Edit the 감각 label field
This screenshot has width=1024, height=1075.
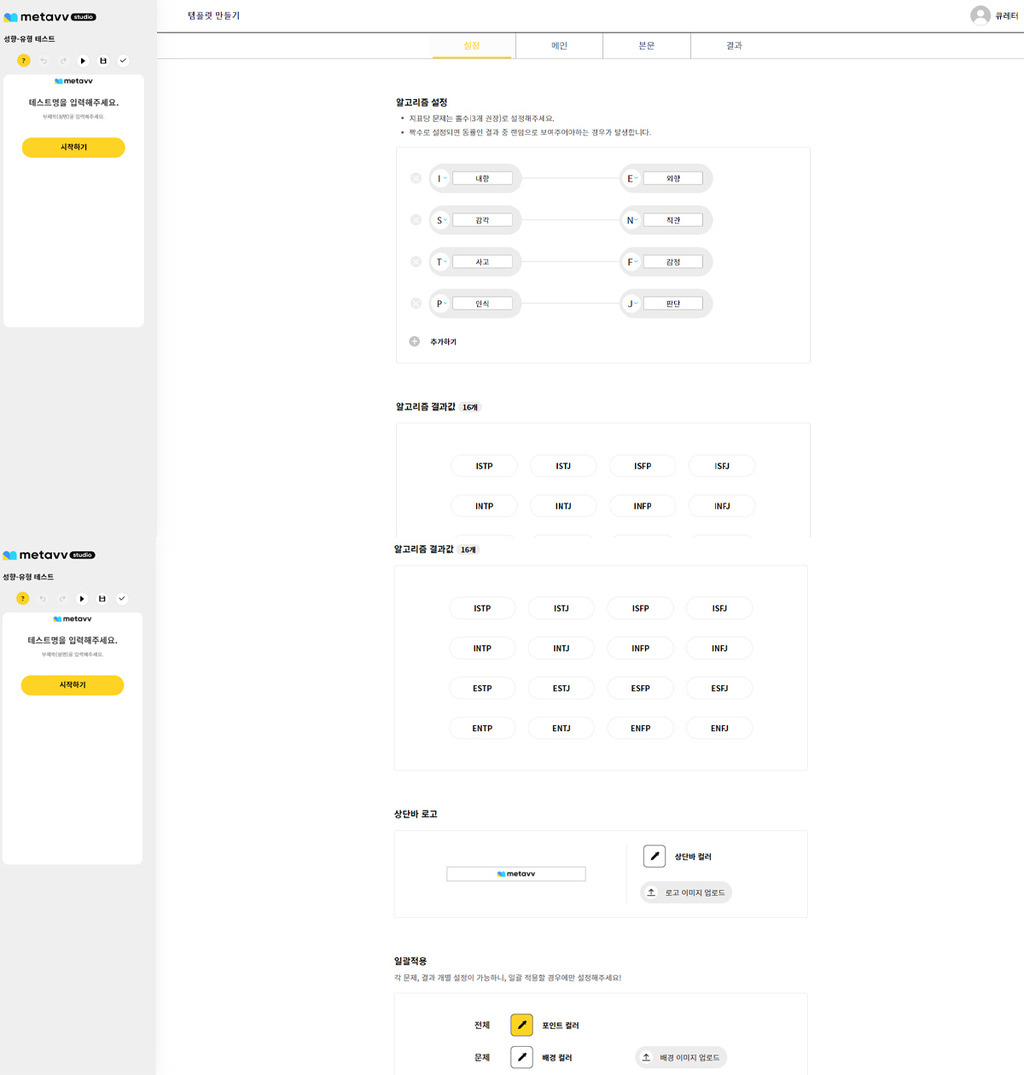483,220
